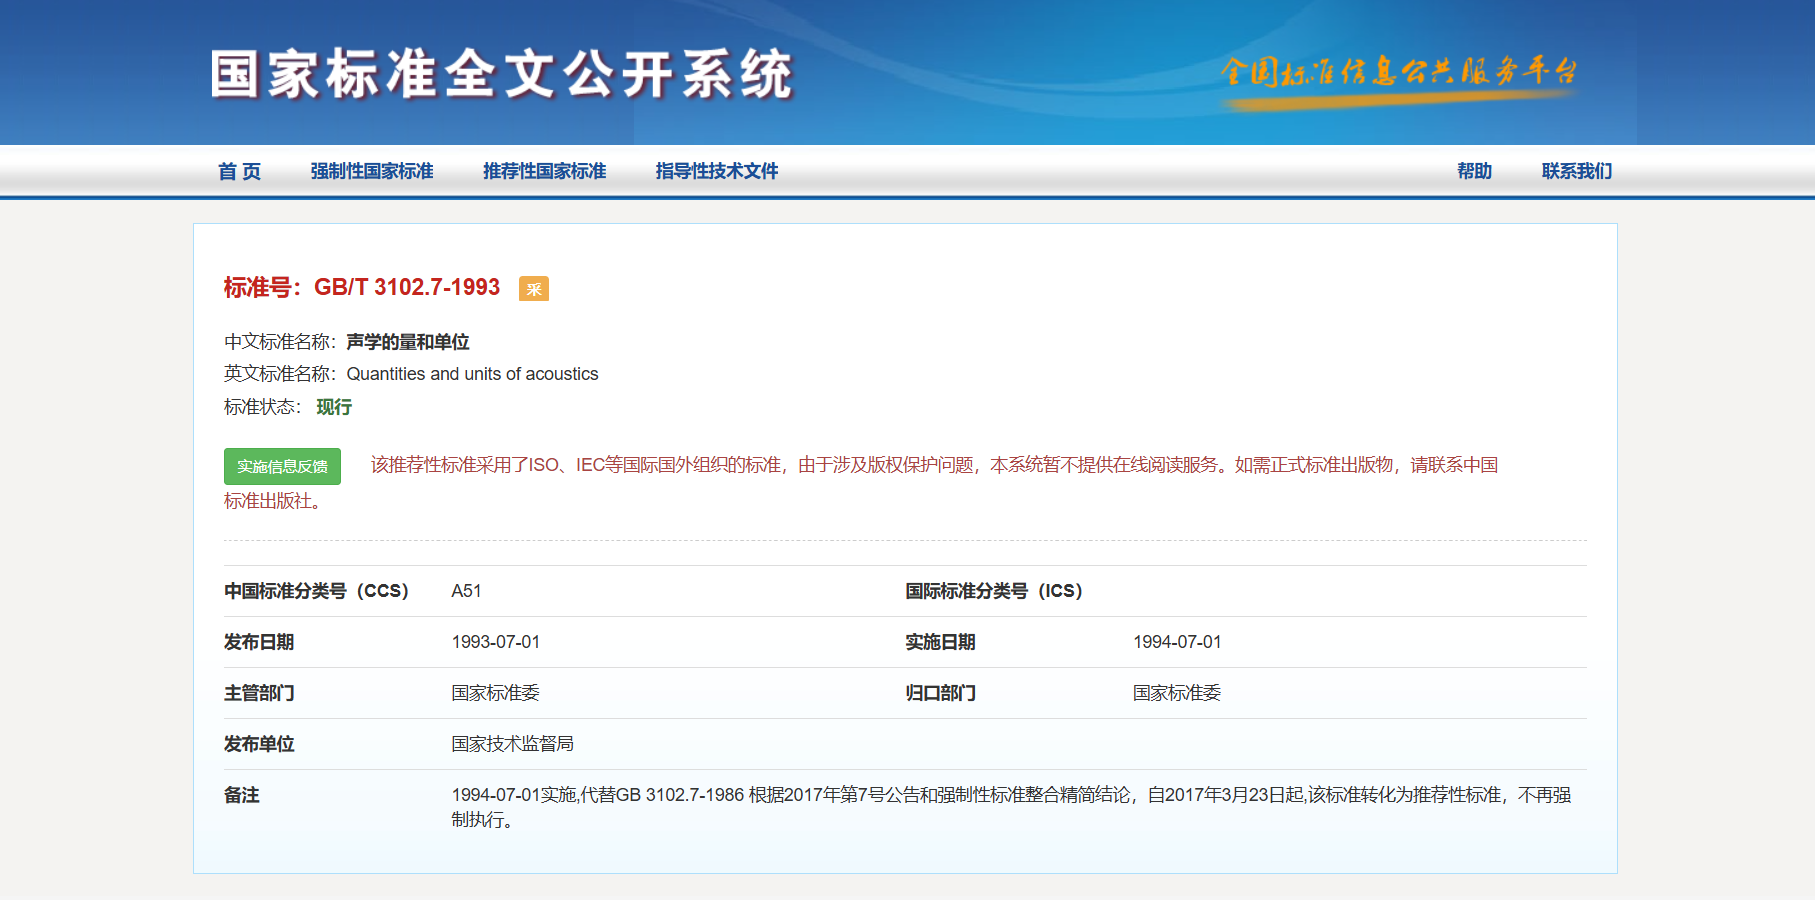Screen dimensions: 1815x900
Task: Open 强制性国家标准 navigation item
Action: coord(372,171)
